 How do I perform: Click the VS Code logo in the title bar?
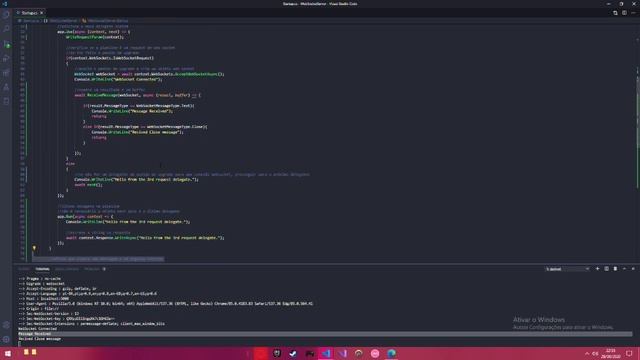(x=5, y=4)
